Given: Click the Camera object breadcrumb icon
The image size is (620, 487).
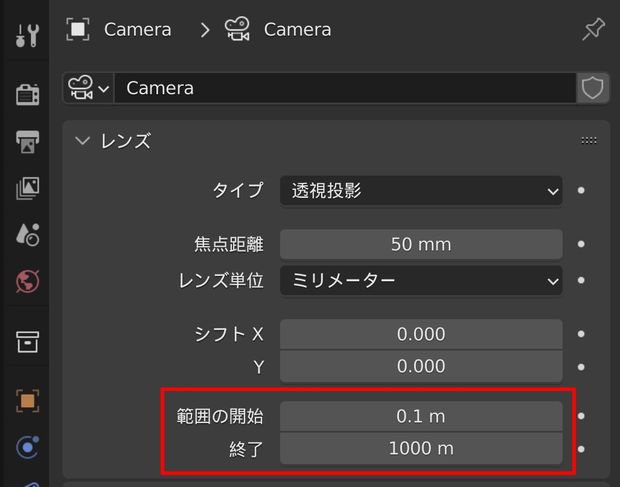Looking at the screenshot, I should coord(78,29).
